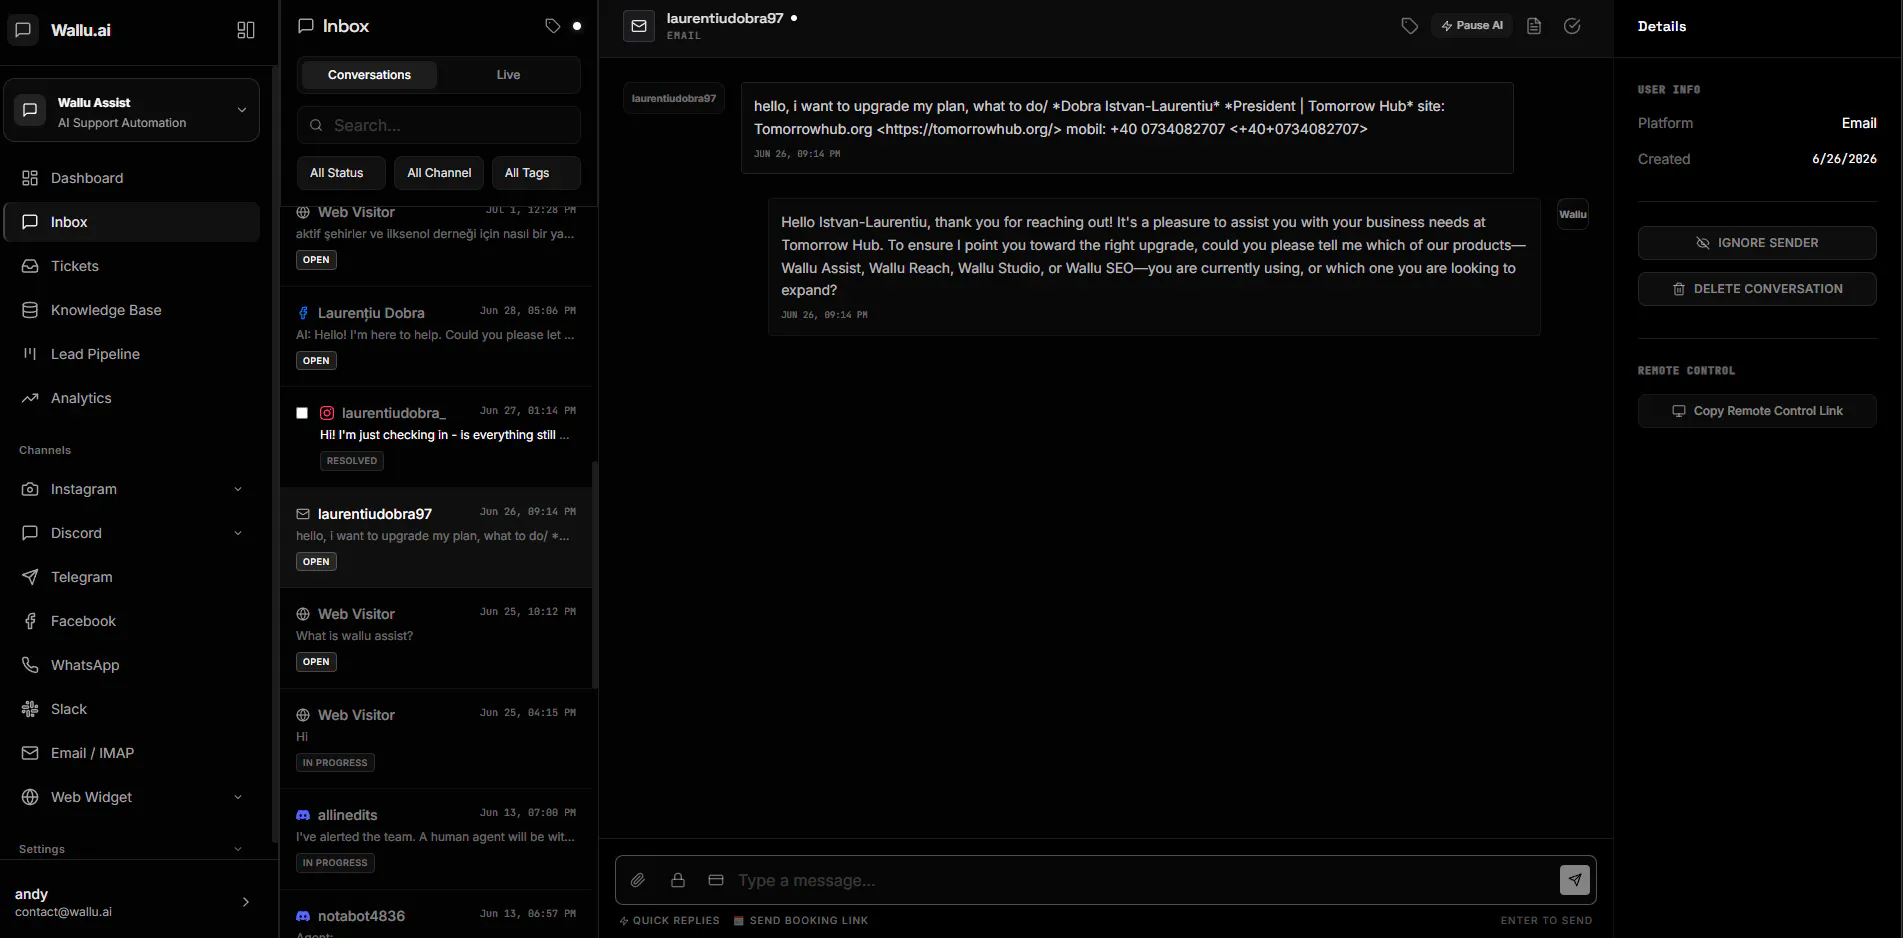Image resolution: width=1903 pixels, height=938 pixels.
Task: Click the laurentiudobra97 sender label
Action: [674, 98]
